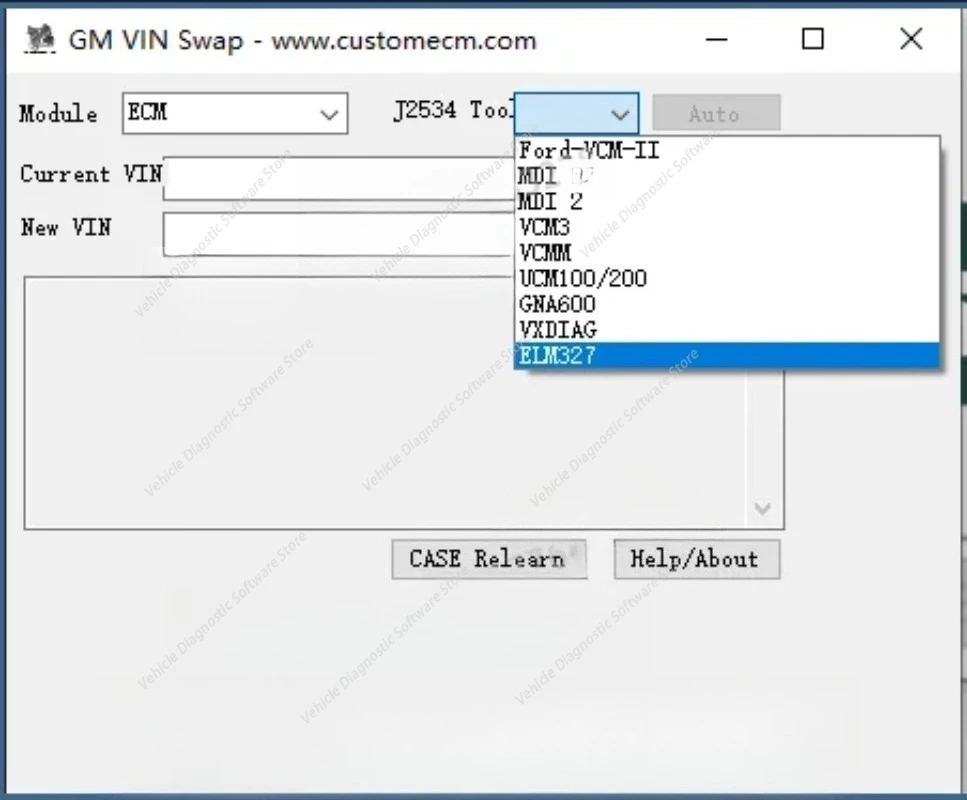The height and width of the screenshot is (800, 967).
Task: Maximize the GM VIN Swap window
Action: click(x=813, y=39)
